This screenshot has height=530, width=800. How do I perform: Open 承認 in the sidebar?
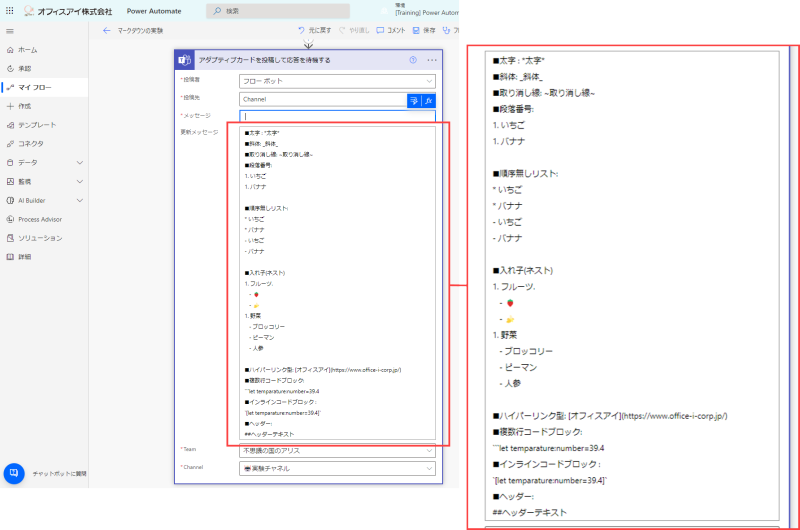point(24,68)
